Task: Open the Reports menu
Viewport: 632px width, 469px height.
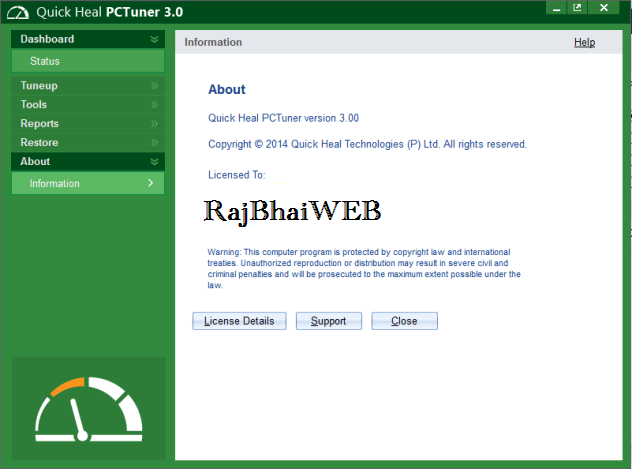Action: (x=88, y=124)
